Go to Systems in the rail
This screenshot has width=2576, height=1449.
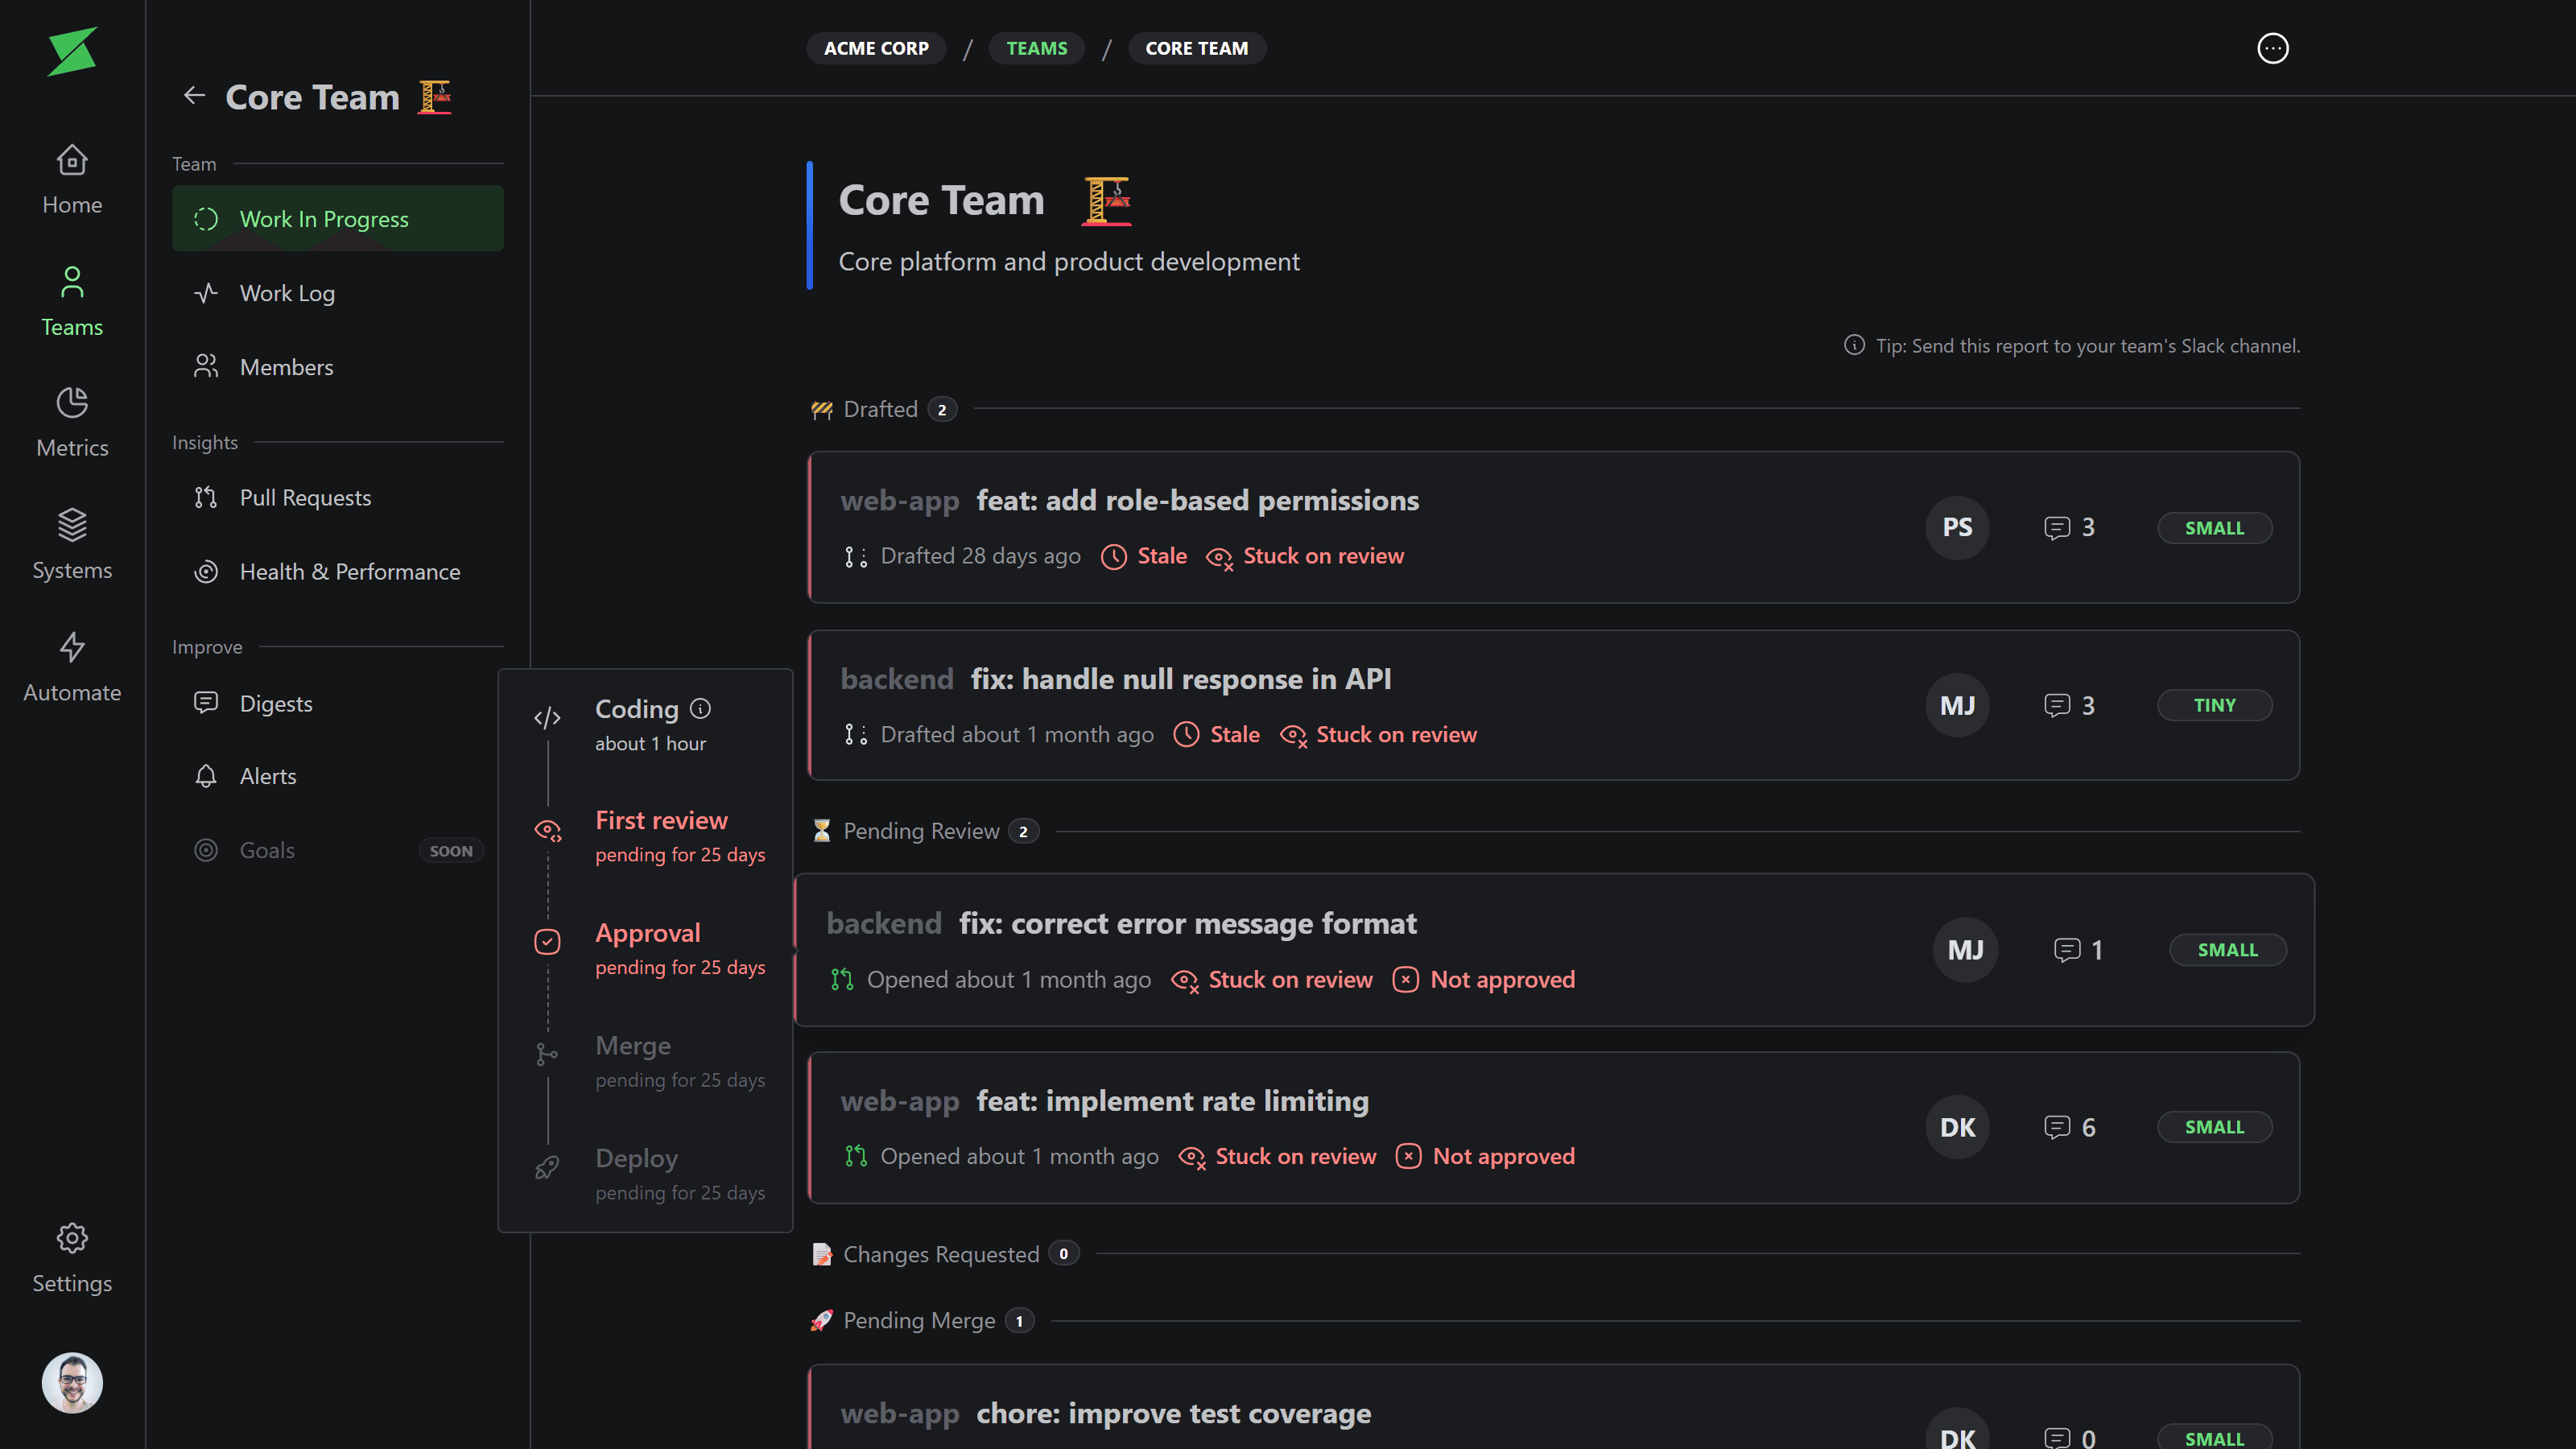(x=72, y=544)
